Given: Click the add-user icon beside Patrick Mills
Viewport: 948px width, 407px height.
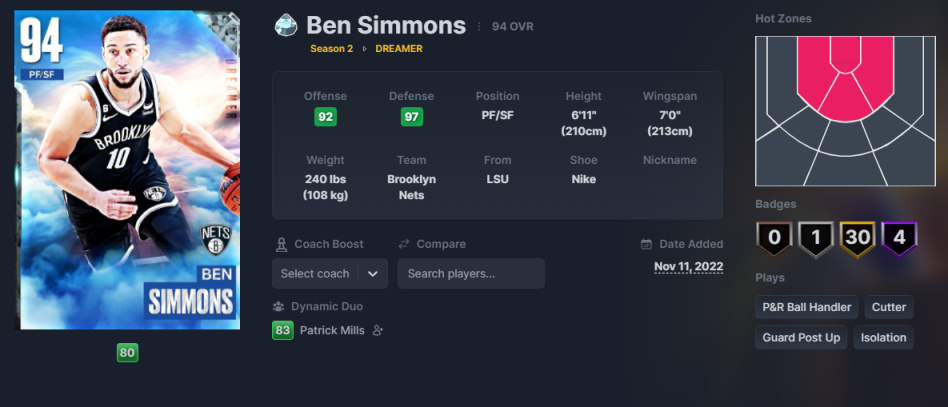Looking at the screenshot, I should [x=378, y=330].
